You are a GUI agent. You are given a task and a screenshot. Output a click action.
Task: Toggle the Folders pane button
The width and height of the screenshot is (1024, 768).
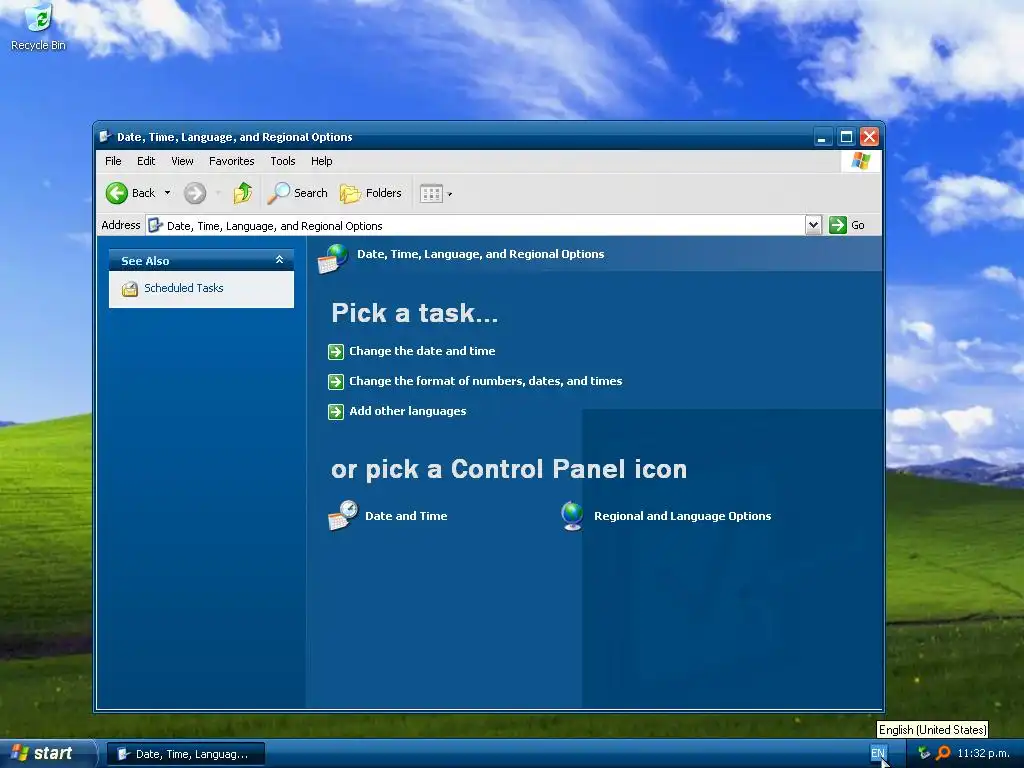coord(370,193)
